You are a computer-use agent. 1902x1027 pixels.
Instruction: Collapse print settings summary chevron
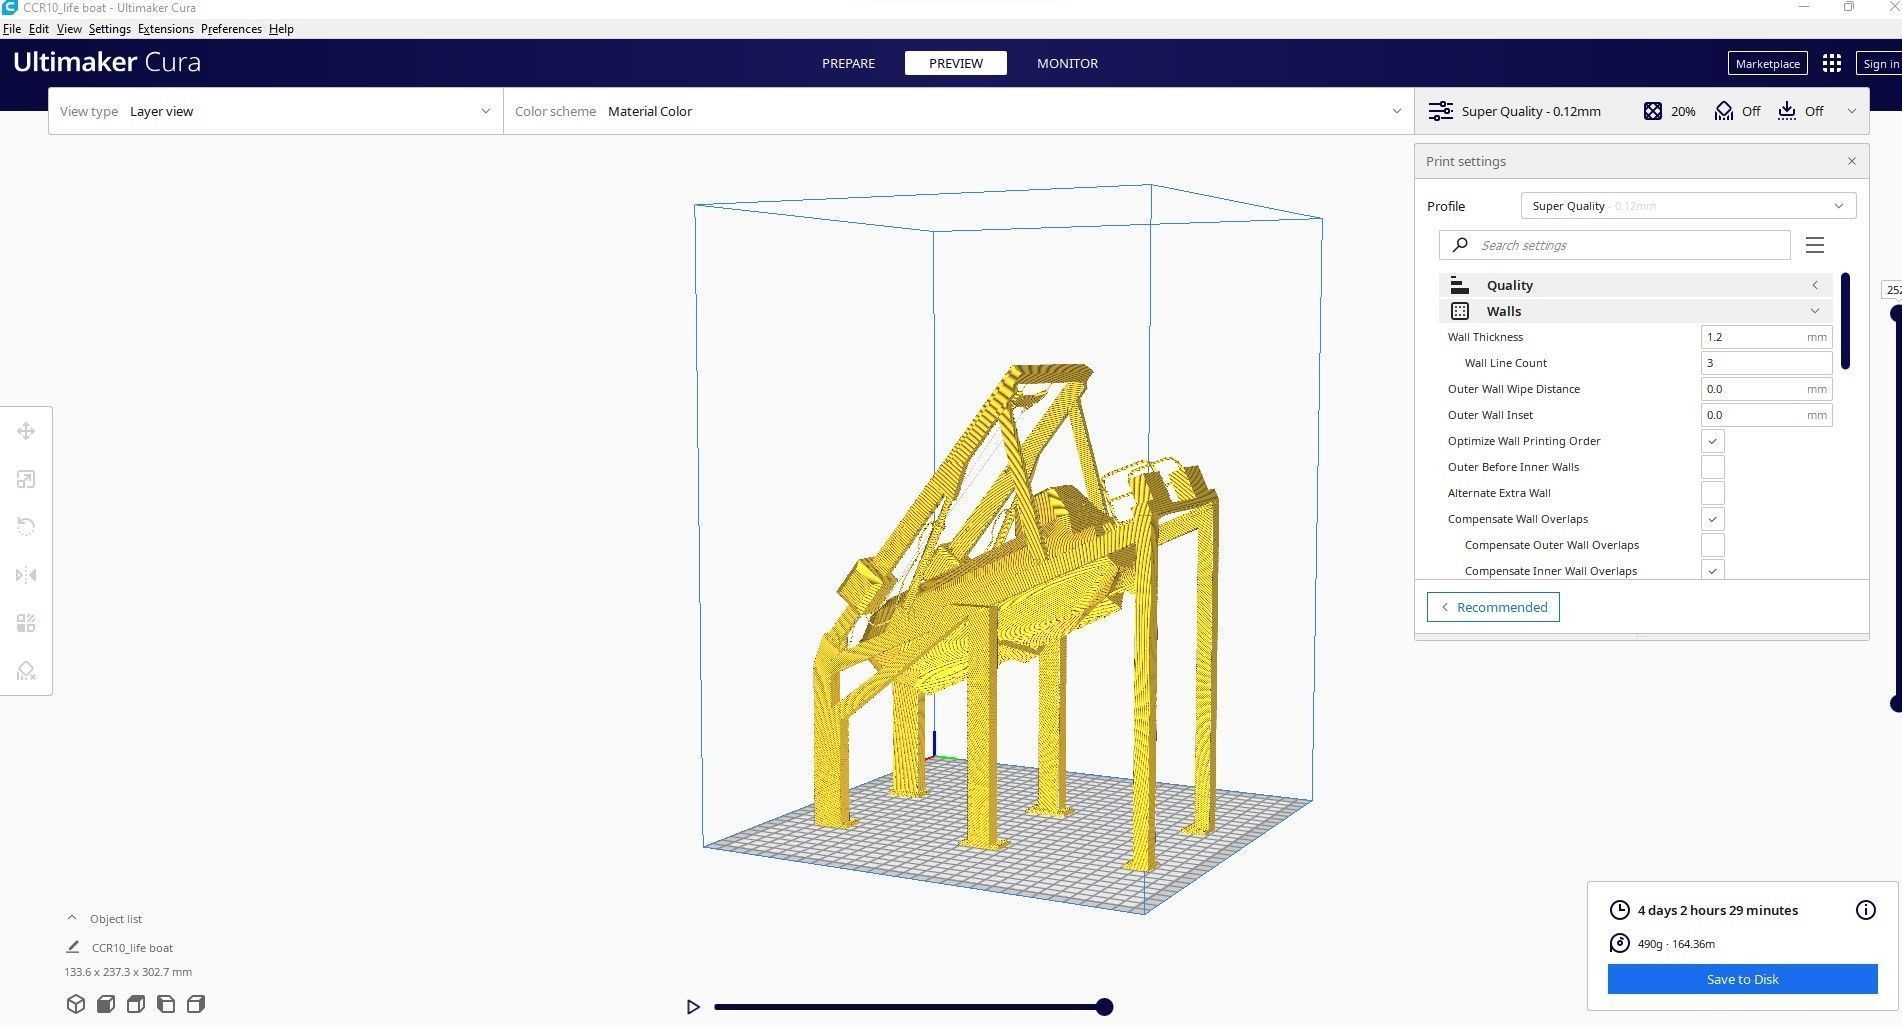click(x=1851, y=111)
